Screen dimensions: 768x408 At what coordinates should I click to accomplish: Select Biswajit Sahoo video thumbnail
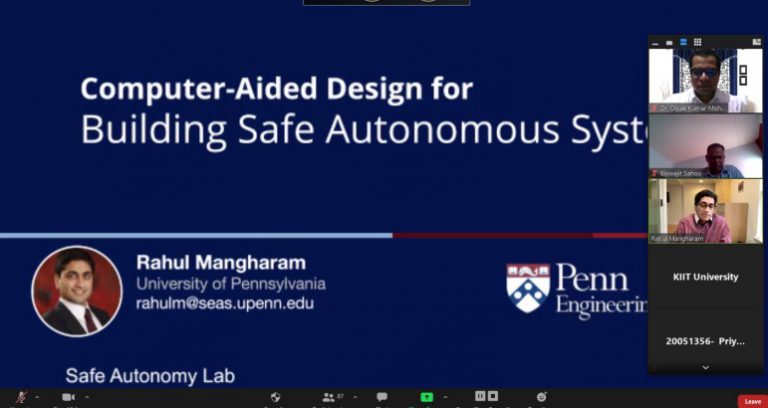706,146
